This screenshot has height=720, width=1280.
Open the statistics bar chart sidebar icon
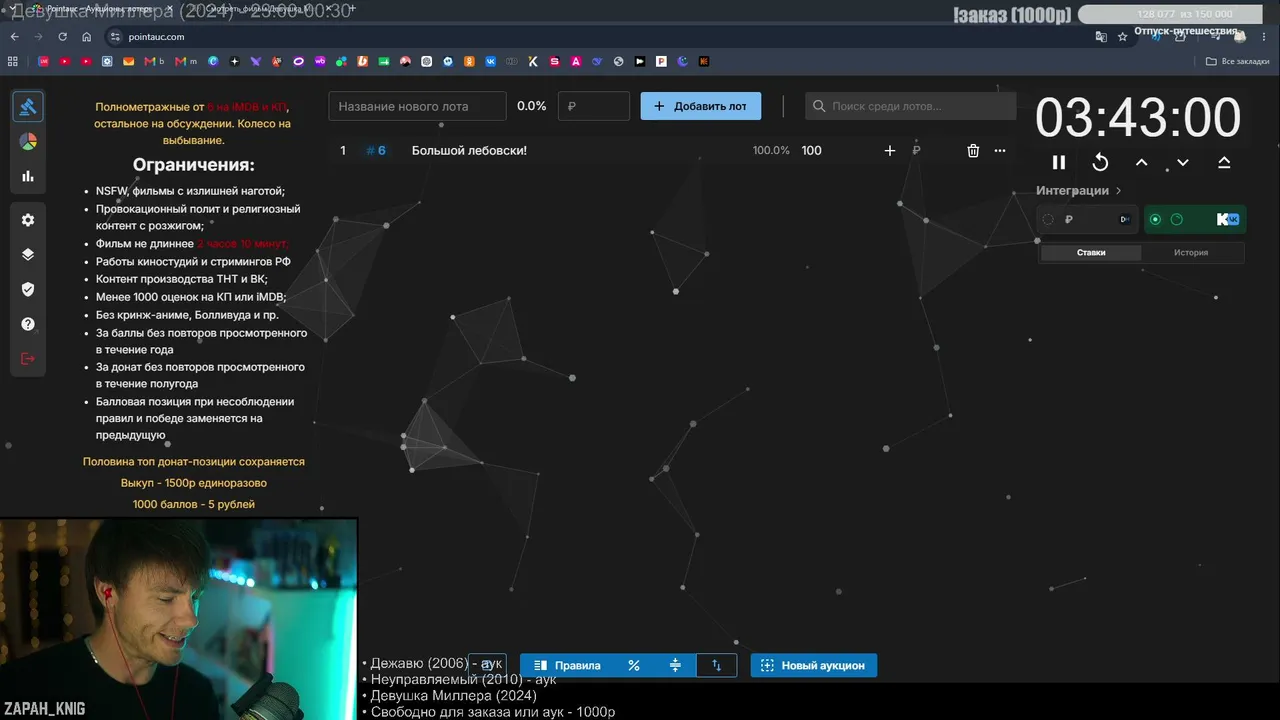tap(28, 176)
